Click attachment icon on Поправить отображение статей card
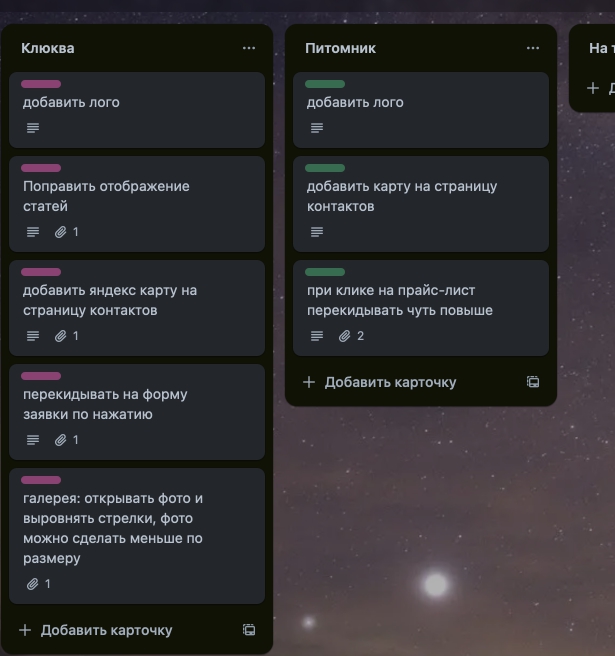 [60, 232]
